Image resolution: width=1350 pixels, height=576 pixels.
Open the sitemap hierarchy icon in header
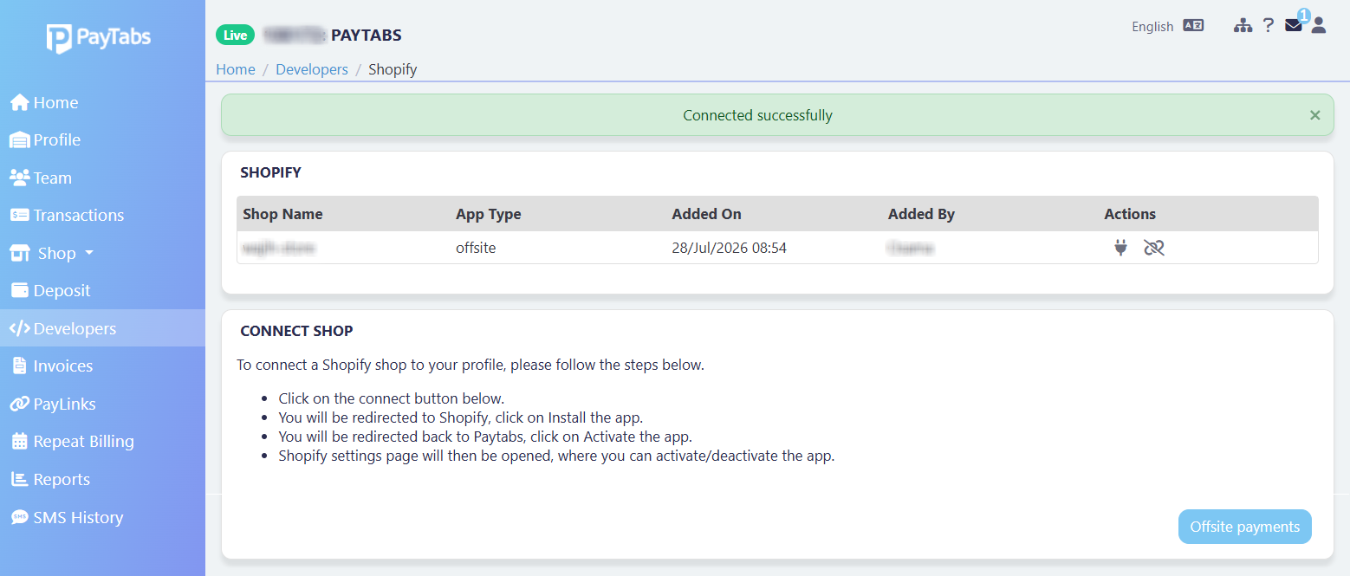[x=1243, y=26]
